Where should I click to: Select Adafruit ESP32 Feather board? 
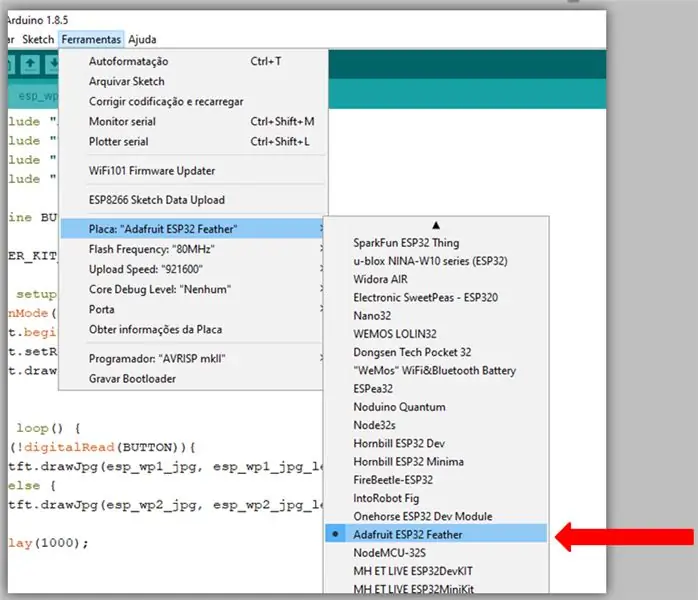pyautogui.click(x=436, y=534)
